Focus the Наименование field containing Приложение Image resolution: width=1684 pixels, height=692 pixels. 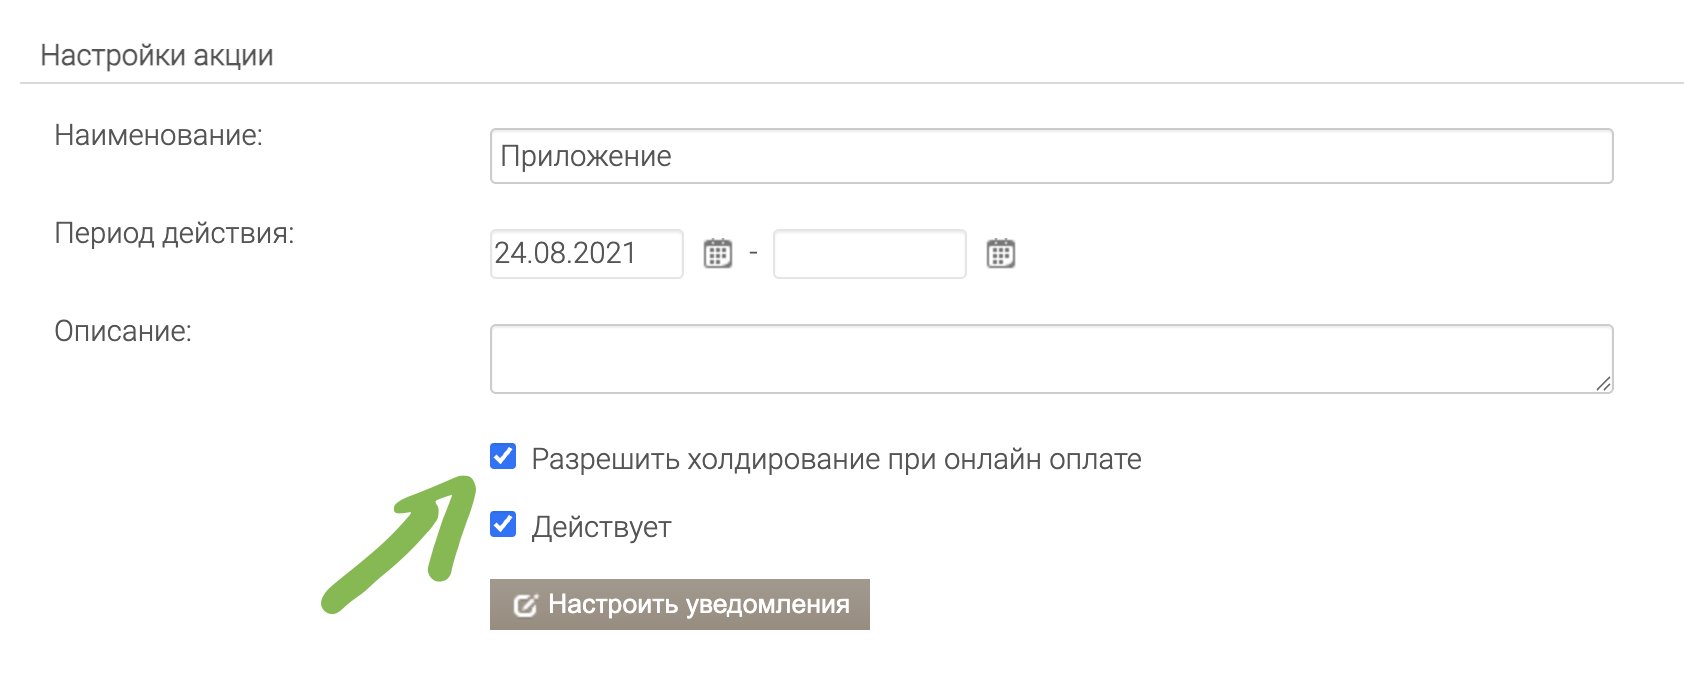click(x=1050, y=156)
